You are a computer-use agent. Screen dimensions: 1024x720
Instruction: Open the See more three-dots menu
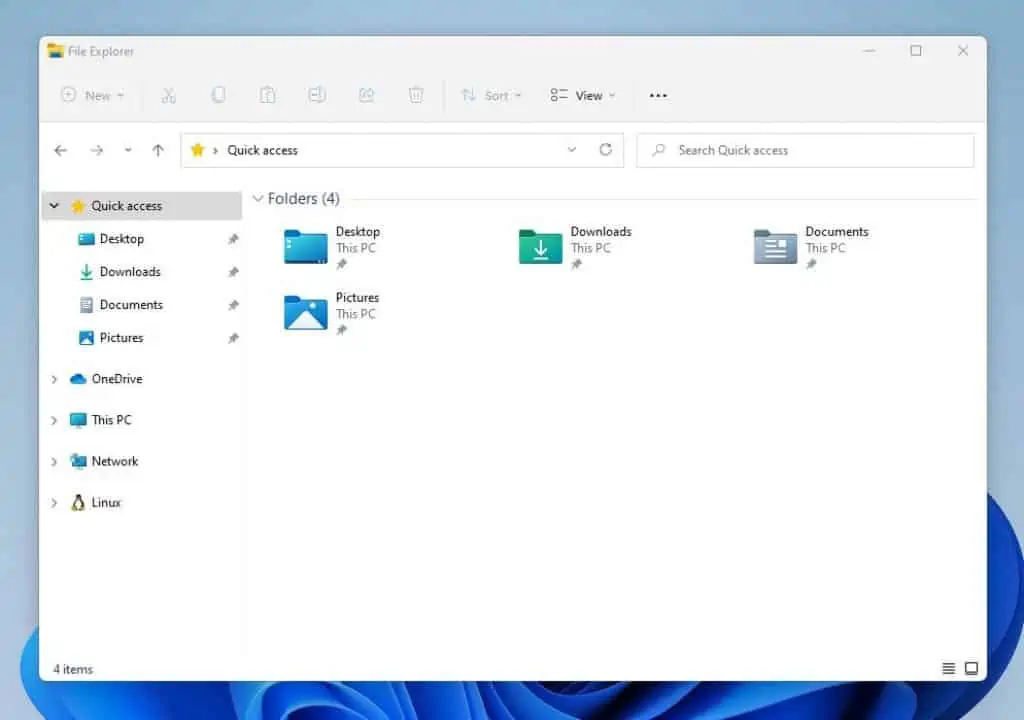658,95
